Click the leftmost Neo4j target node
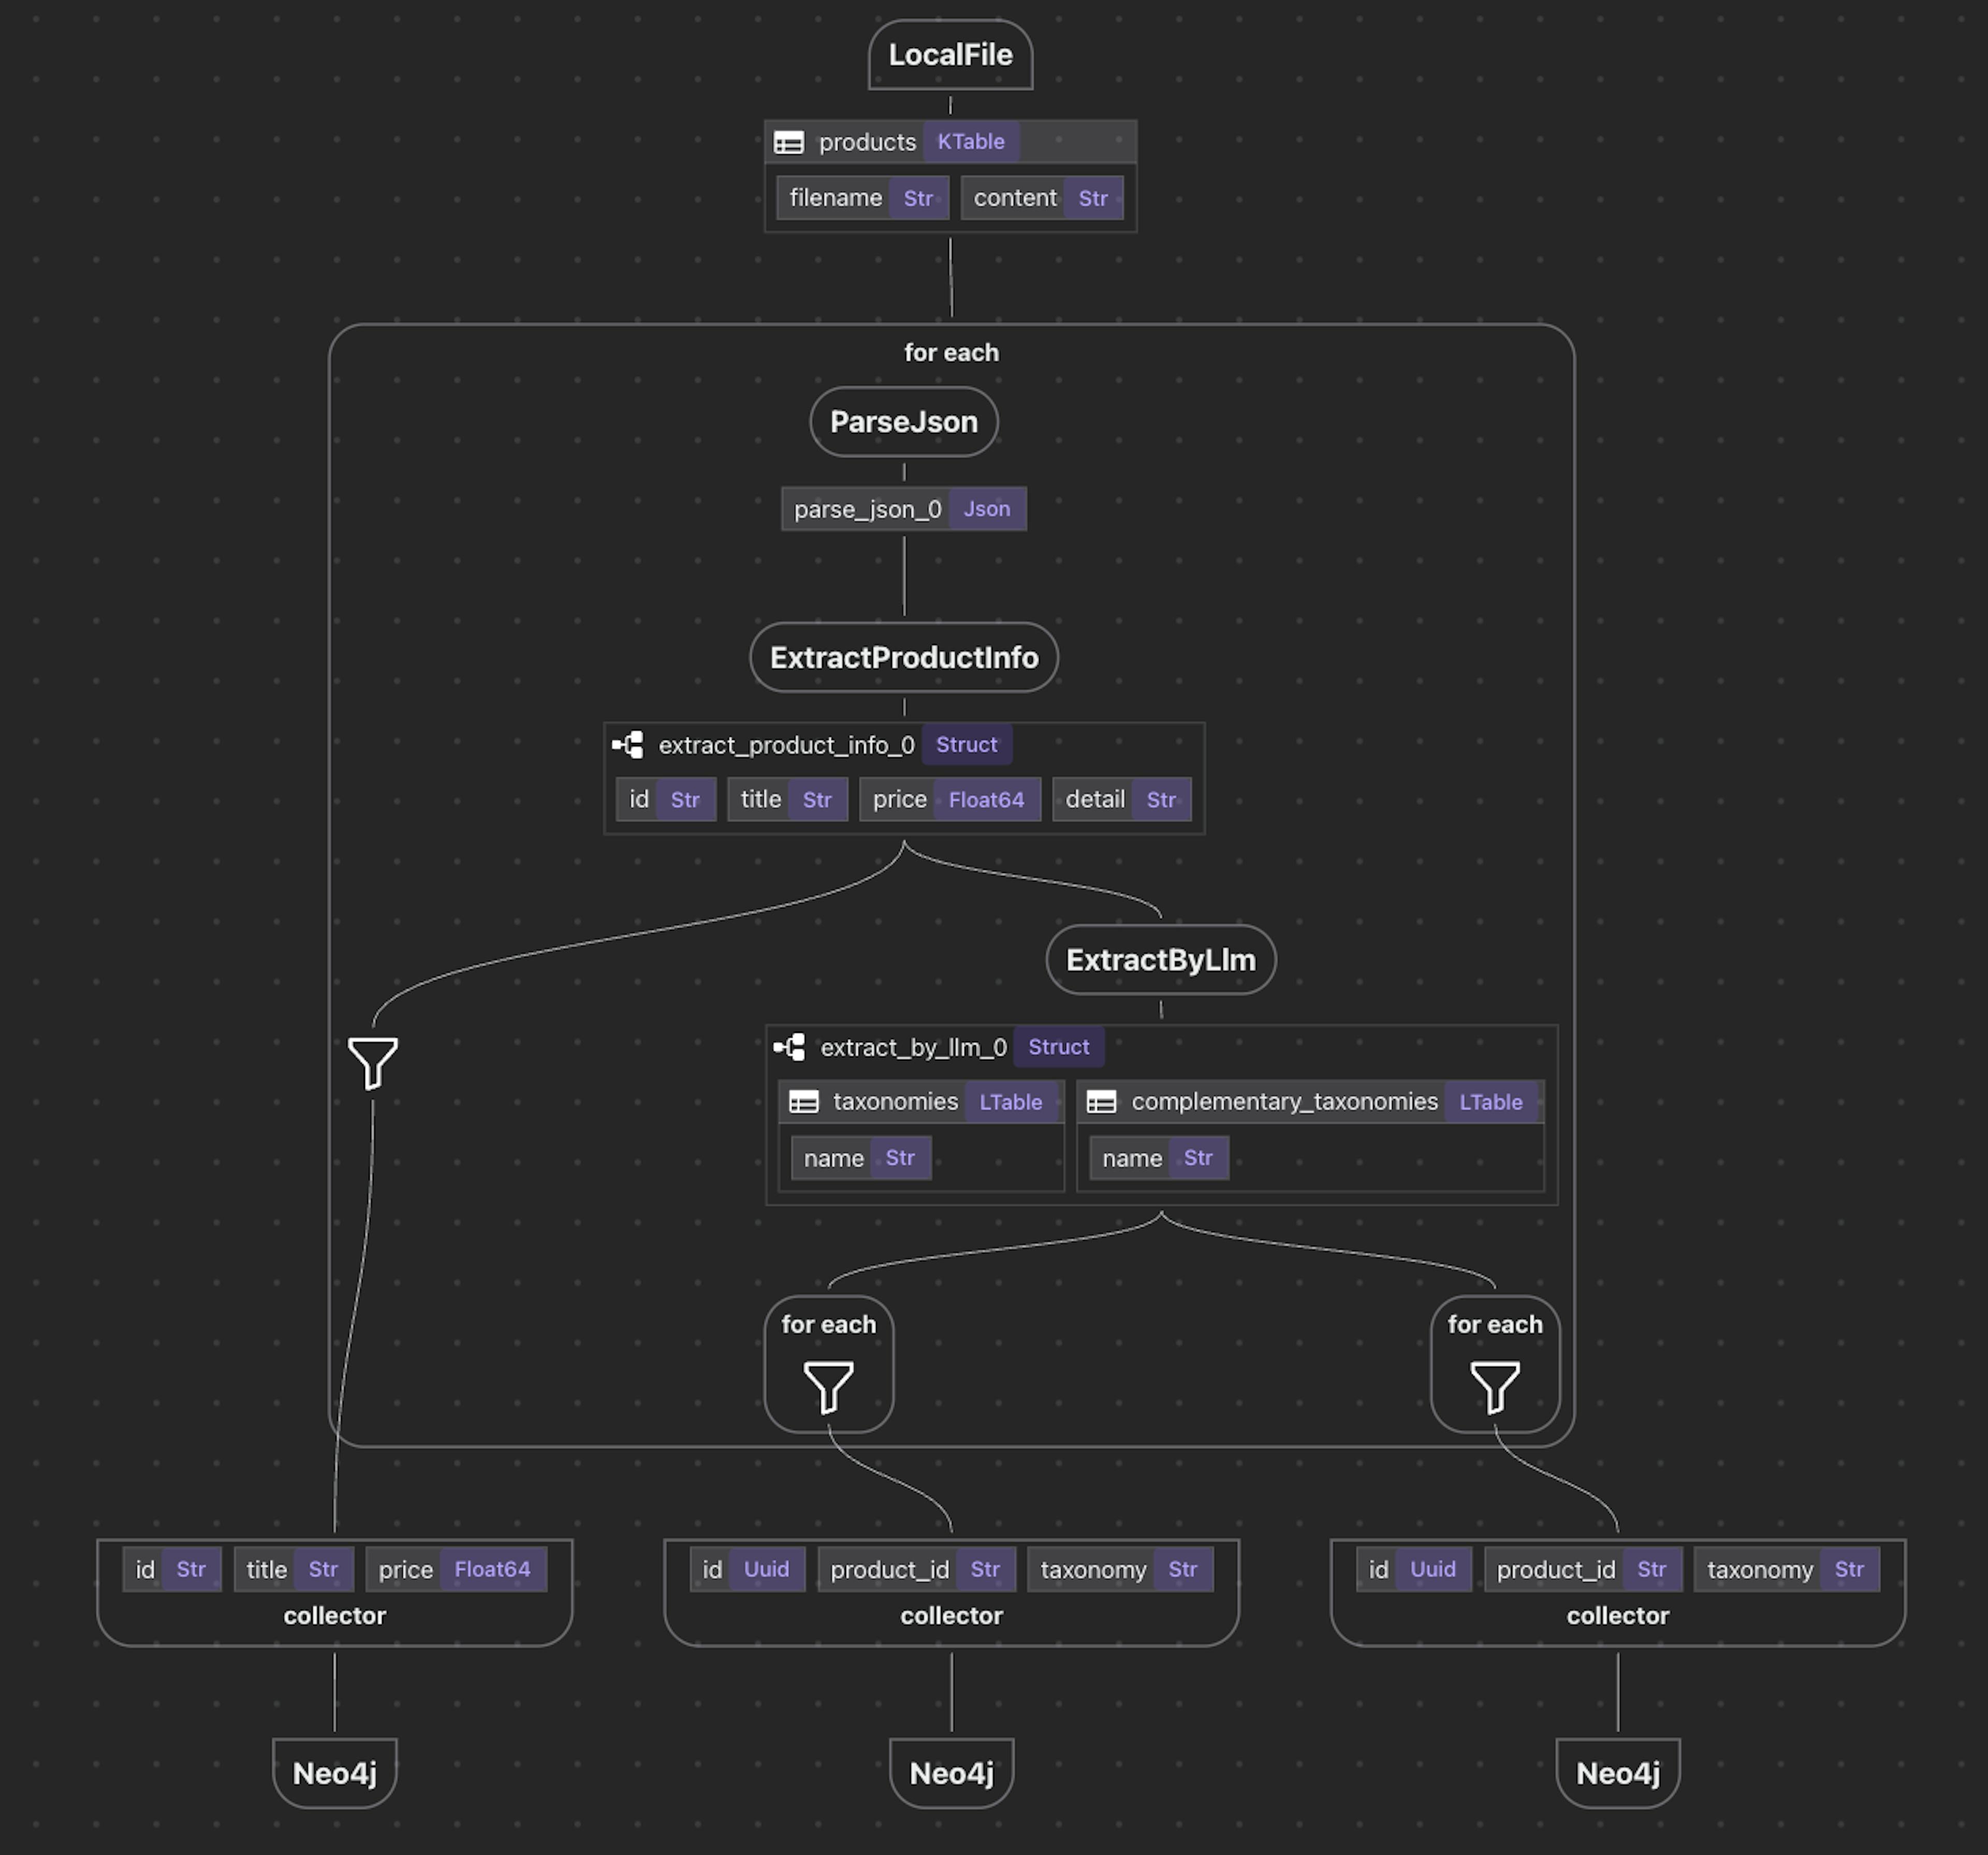This screenshot has width=1988, height=1855. 335,1773
